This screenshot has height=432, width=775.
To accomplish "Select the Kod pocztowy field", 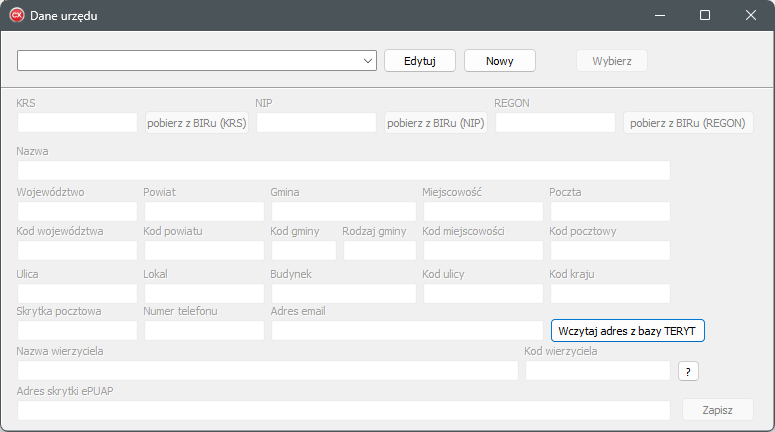I will (609, 251).
